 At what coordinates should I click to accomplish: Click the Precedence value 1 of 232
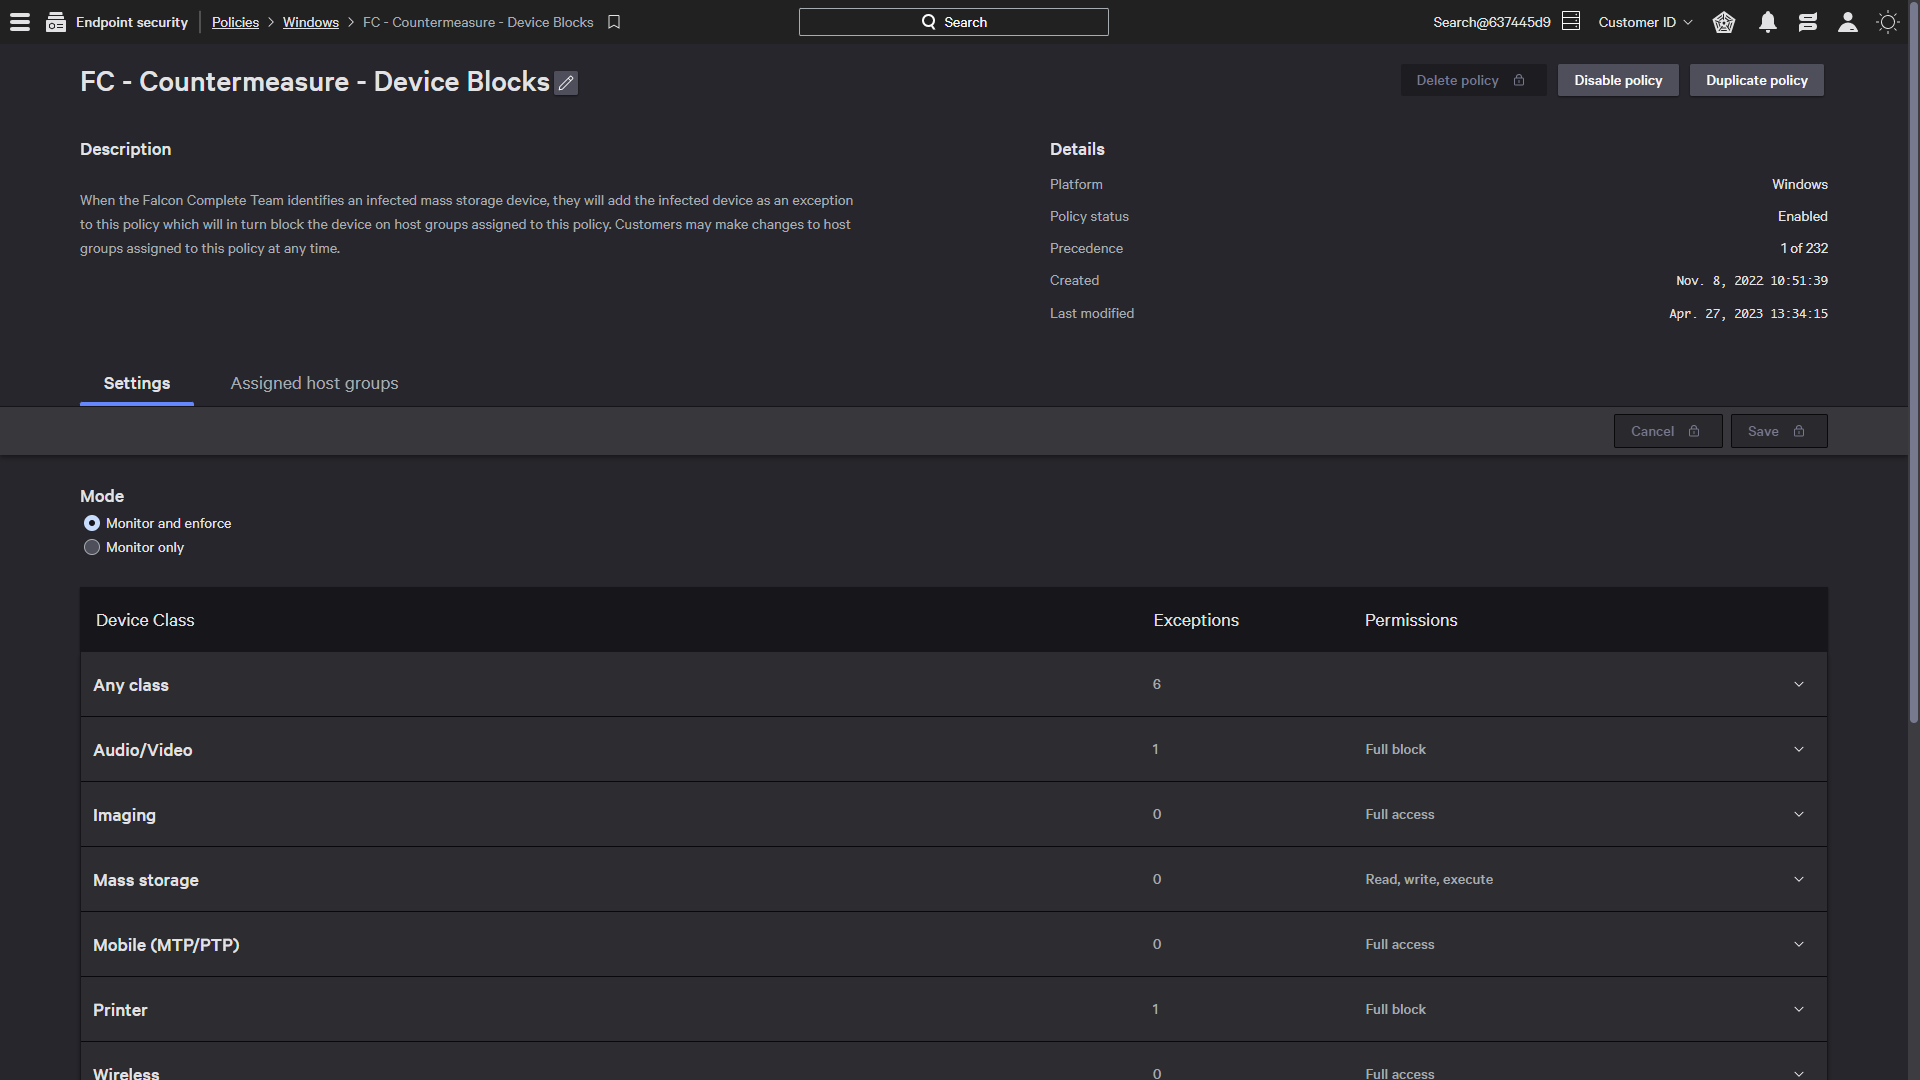tap(1804, 248)
